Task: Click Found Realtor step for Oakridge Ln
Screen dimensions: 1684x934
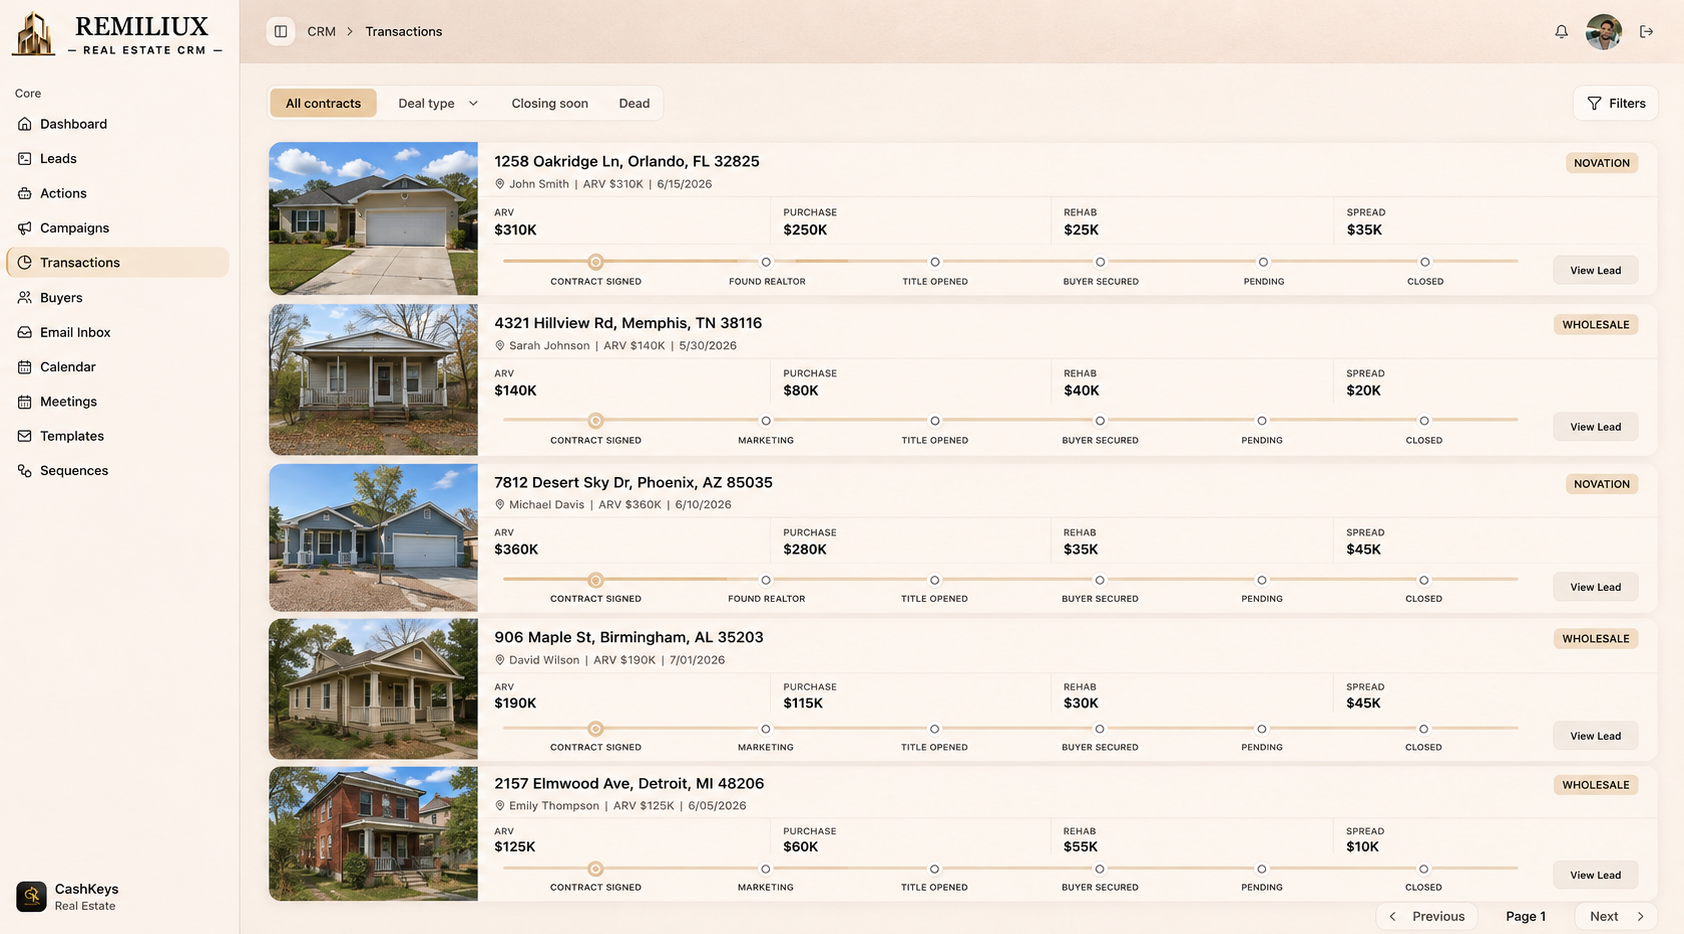Action: pyautogui.click(x=766, y=262)
